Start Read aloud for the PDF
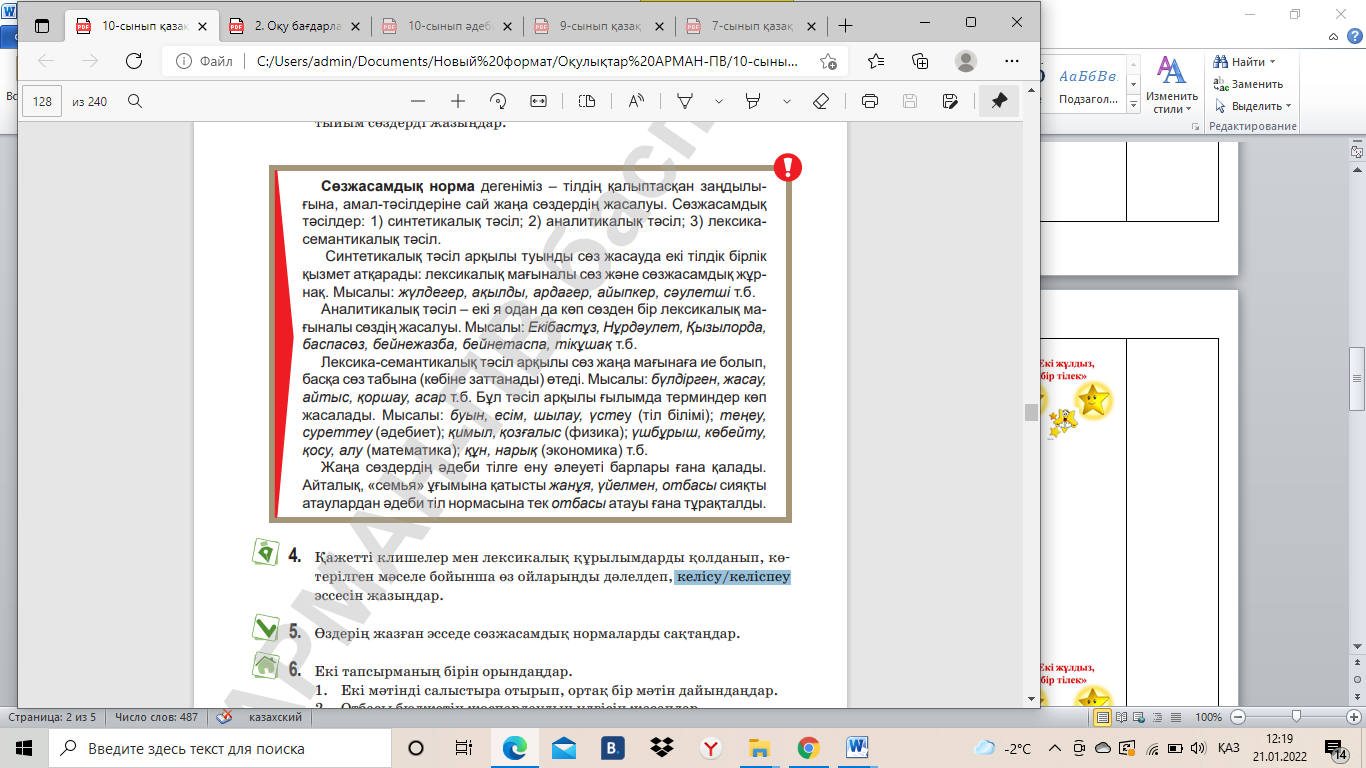The height and width of the screenshot is (768, 1366). 636,101
